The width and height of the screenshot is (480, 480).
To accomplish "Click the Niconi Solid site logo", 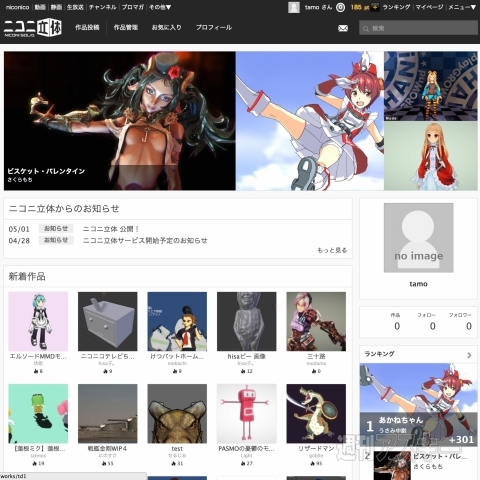I will tap(33, 27).
